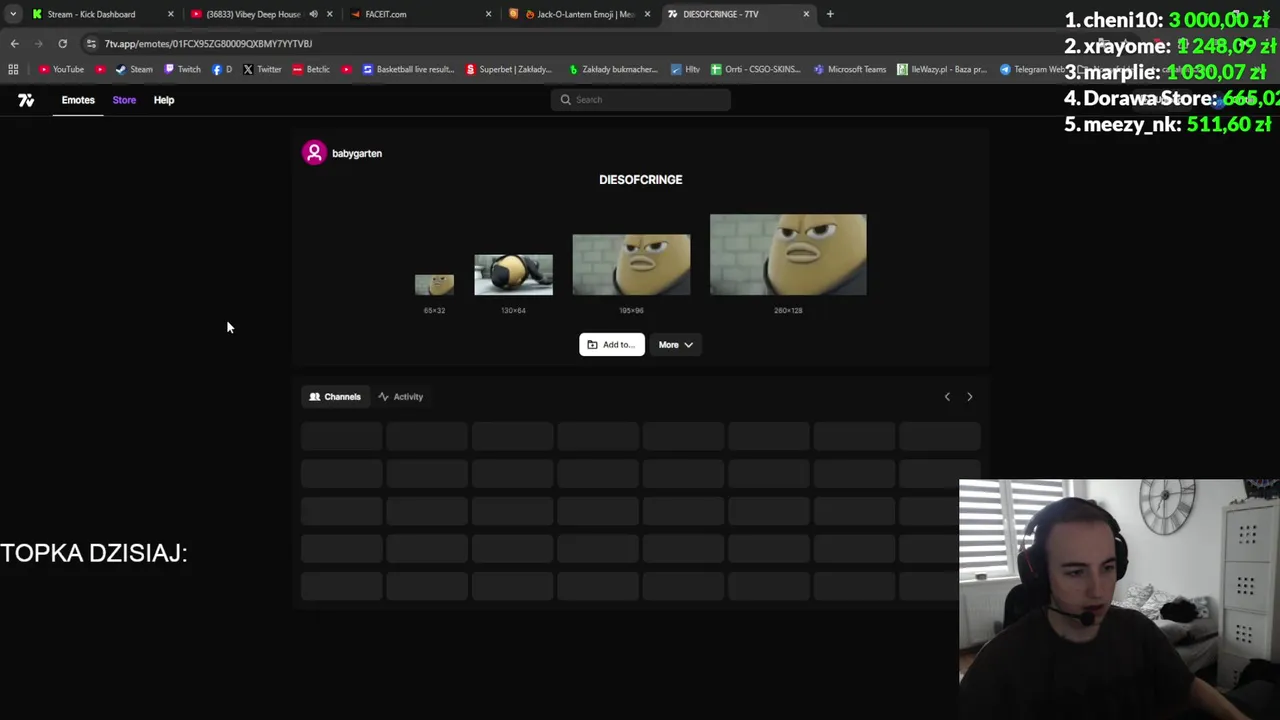Open the Help navigation tab
This screenshot has width=1280, height=720.
pyautogui.click(x=164, y=100)
